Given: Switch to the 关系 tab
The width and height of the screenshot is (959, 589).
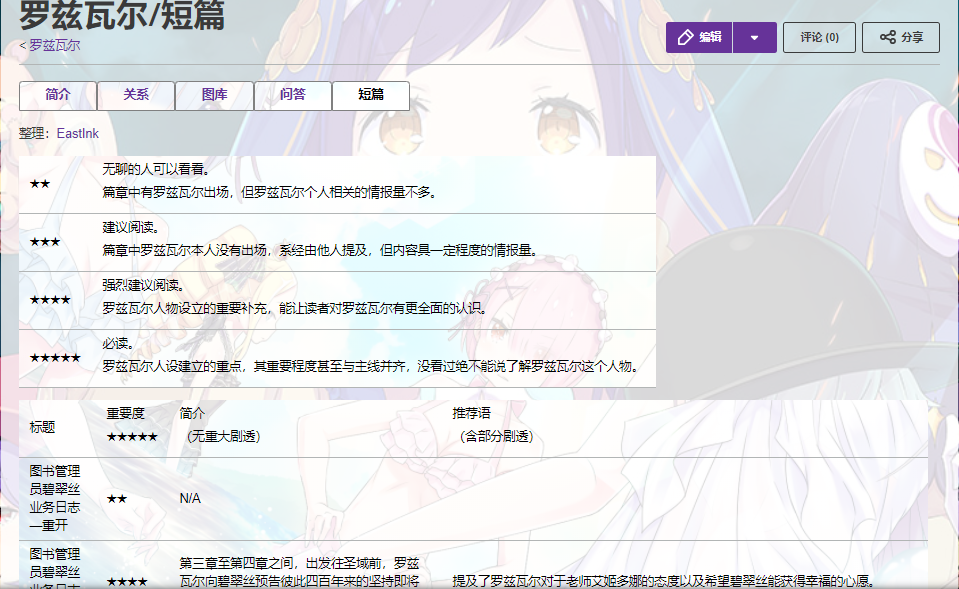Looking at the screenshot, I should coord(136,95).
